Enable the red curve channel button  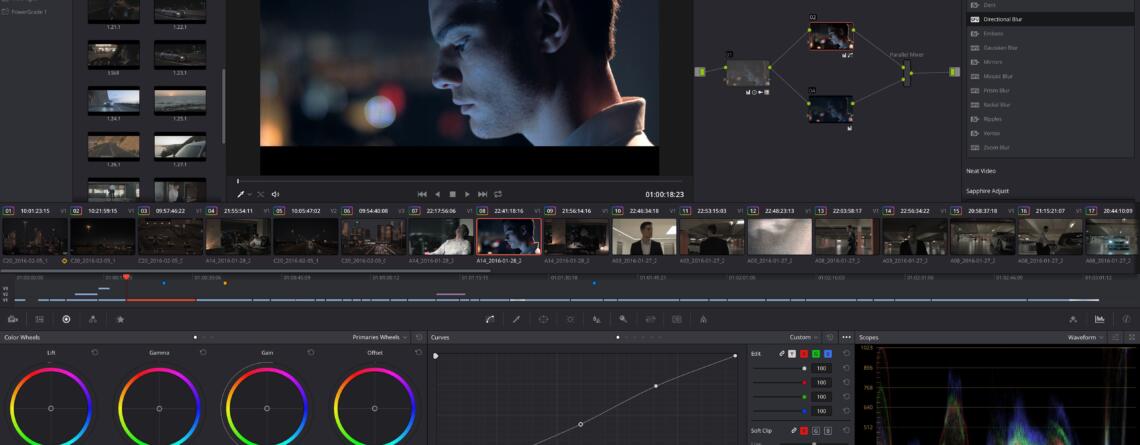[x=803, y=353]
